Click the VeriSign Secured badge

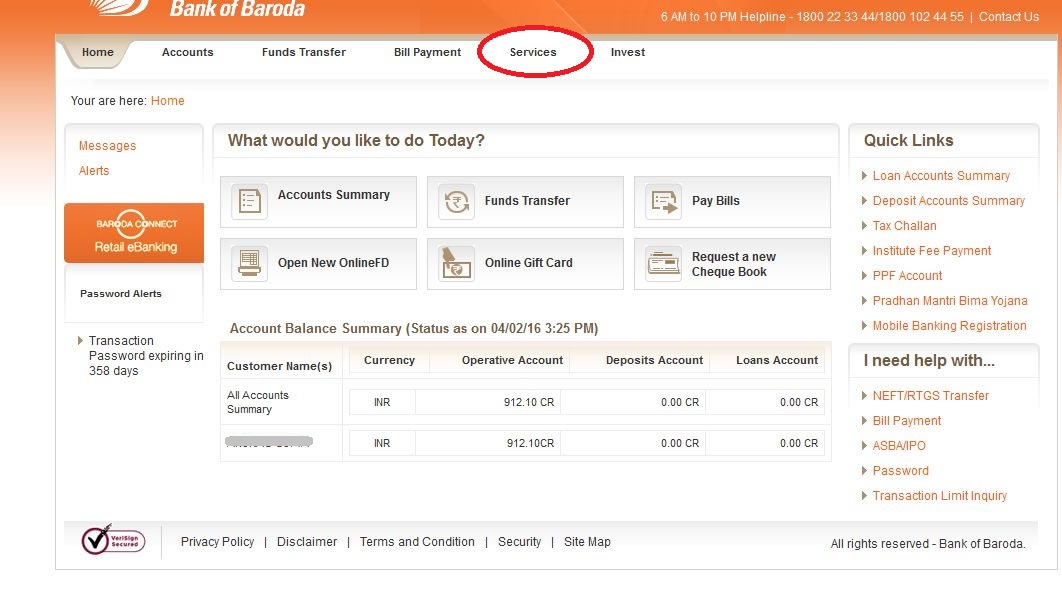[113, 541]
